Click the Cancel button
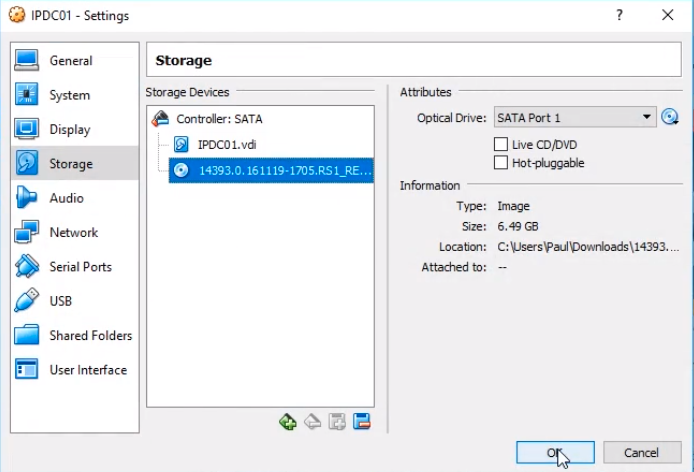Viewport: 694px width, 472px height. 642,453
